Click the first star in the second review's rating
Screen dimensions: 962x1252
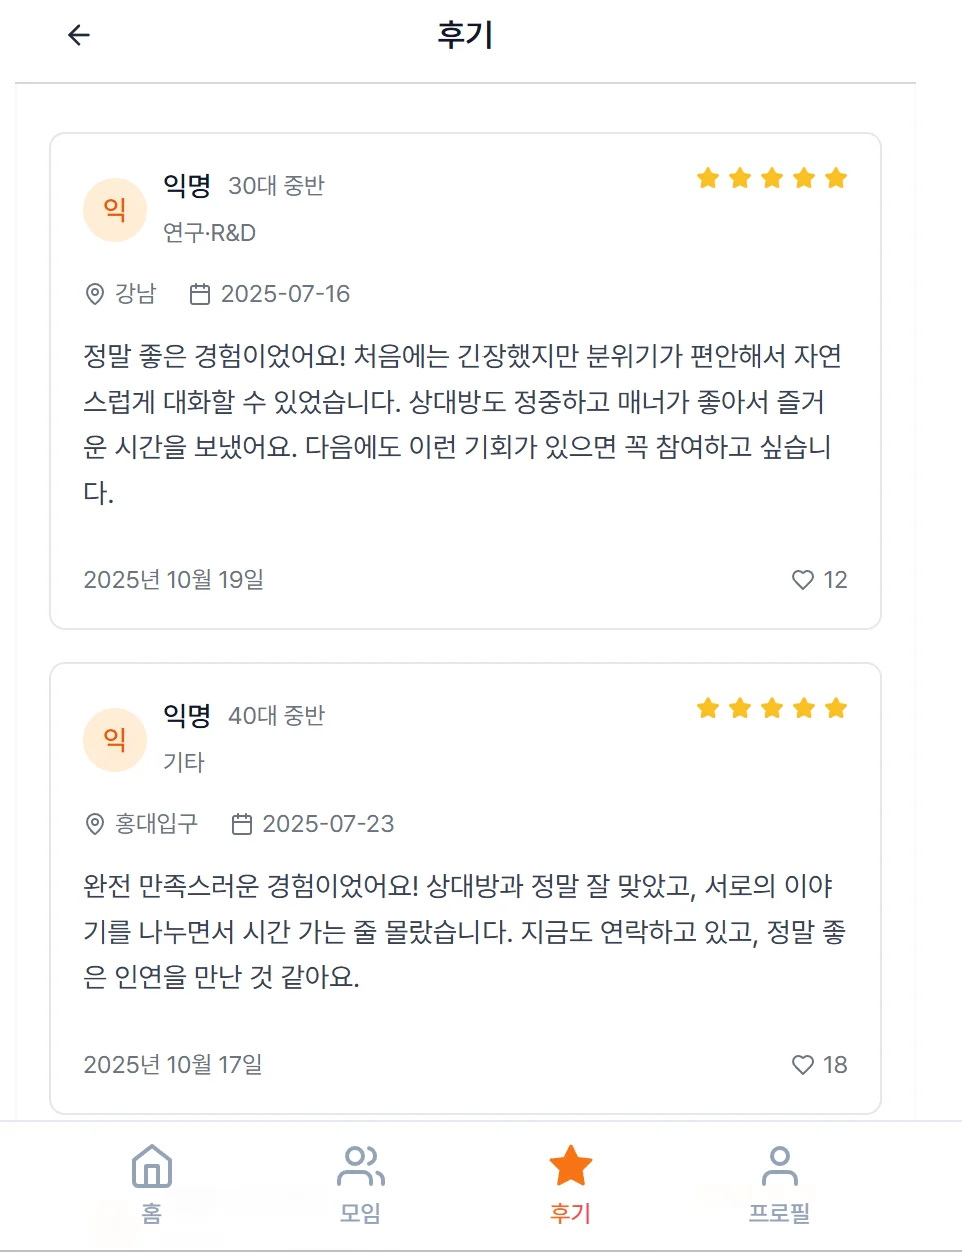tap(708, 707)
